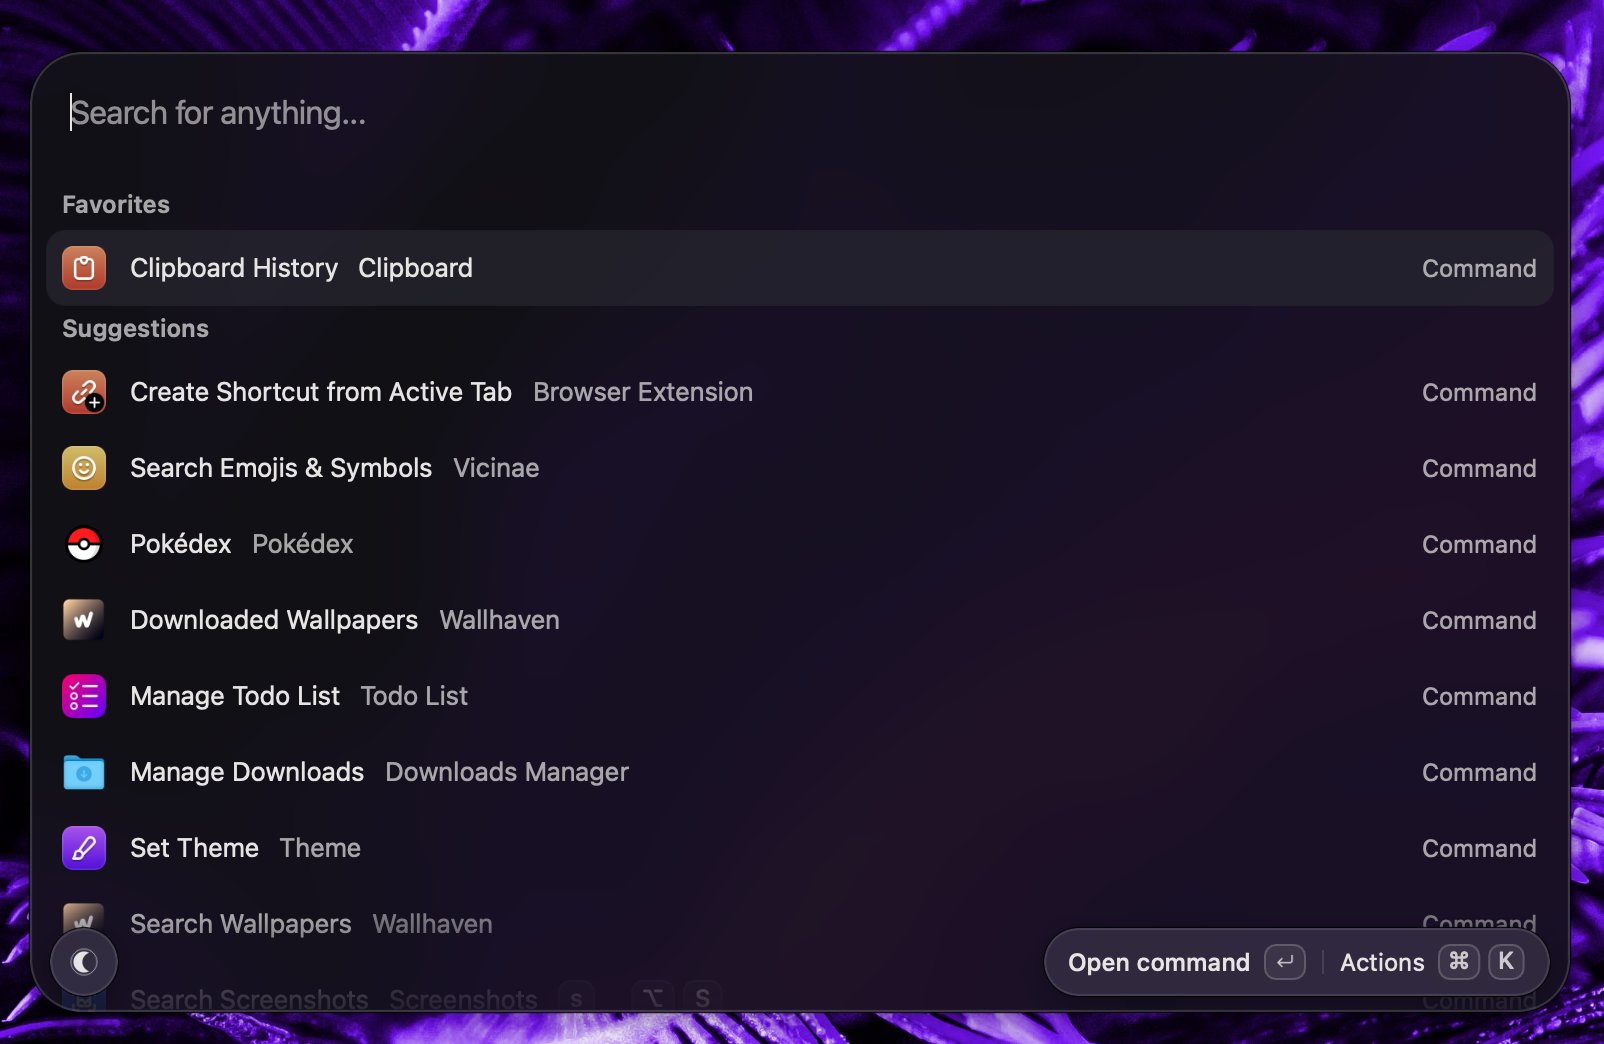
Task: Click the Manage Todo List checklist icon
Action: tap(84, 696)
